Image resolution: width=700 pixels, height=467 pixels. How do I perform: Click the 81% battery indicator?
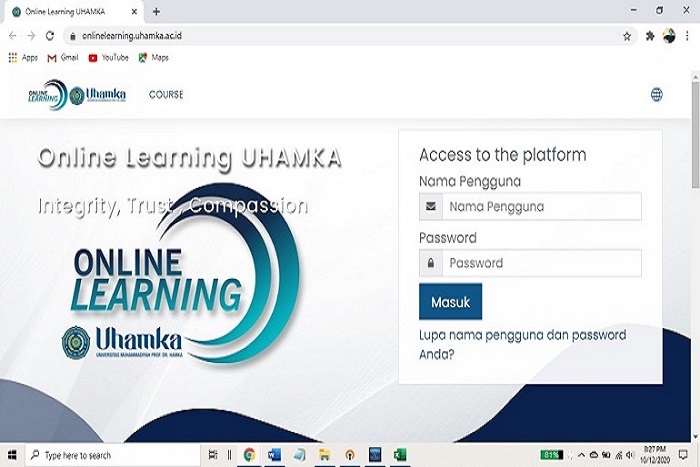(551, 455)
